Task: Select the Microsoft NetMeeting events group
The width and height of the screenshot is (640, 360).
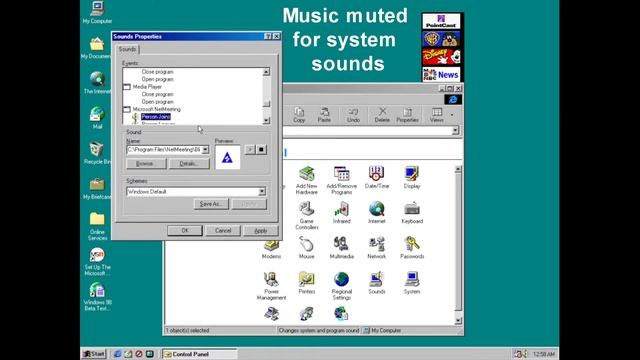Action: coord(156,109)
